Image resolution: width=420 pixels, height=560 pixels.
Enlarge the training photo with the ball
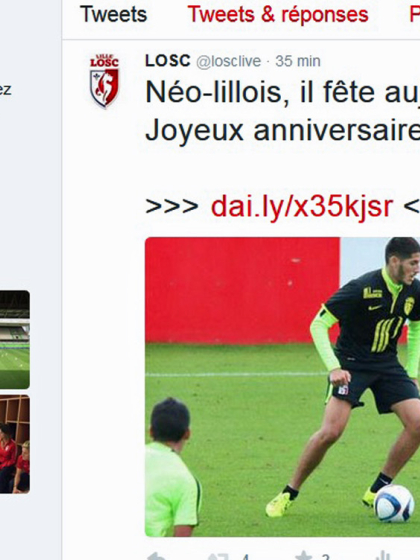click(282, 387)
